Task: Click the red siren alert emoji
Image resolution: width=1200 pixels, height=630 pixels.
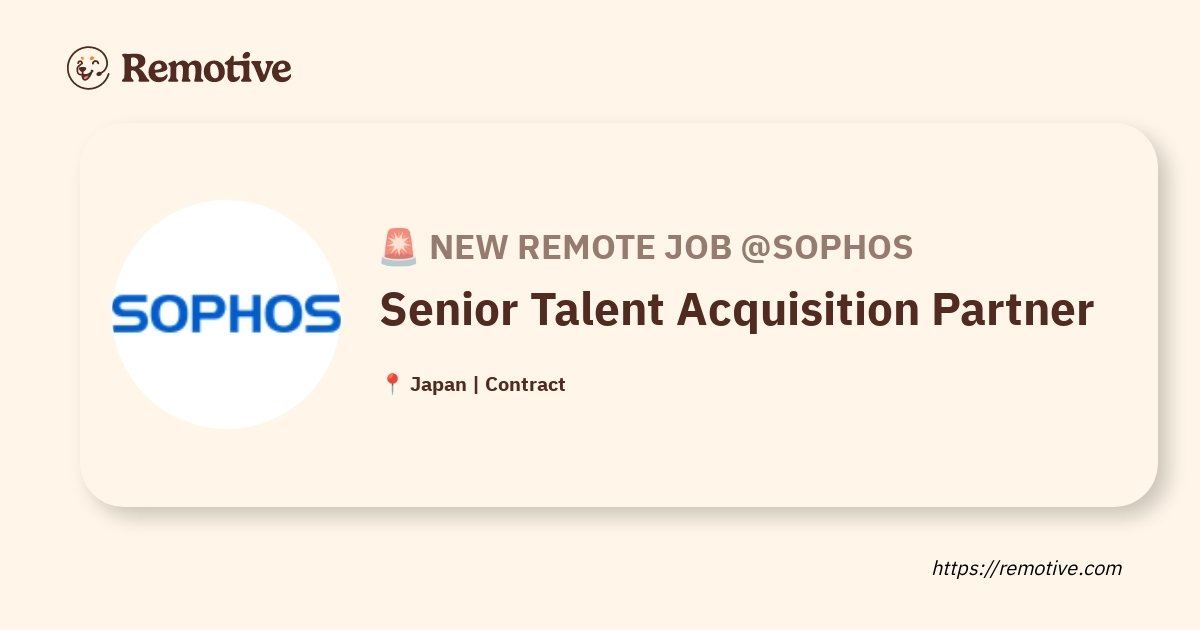Action: pyautogui.click(x=399, y=247)
